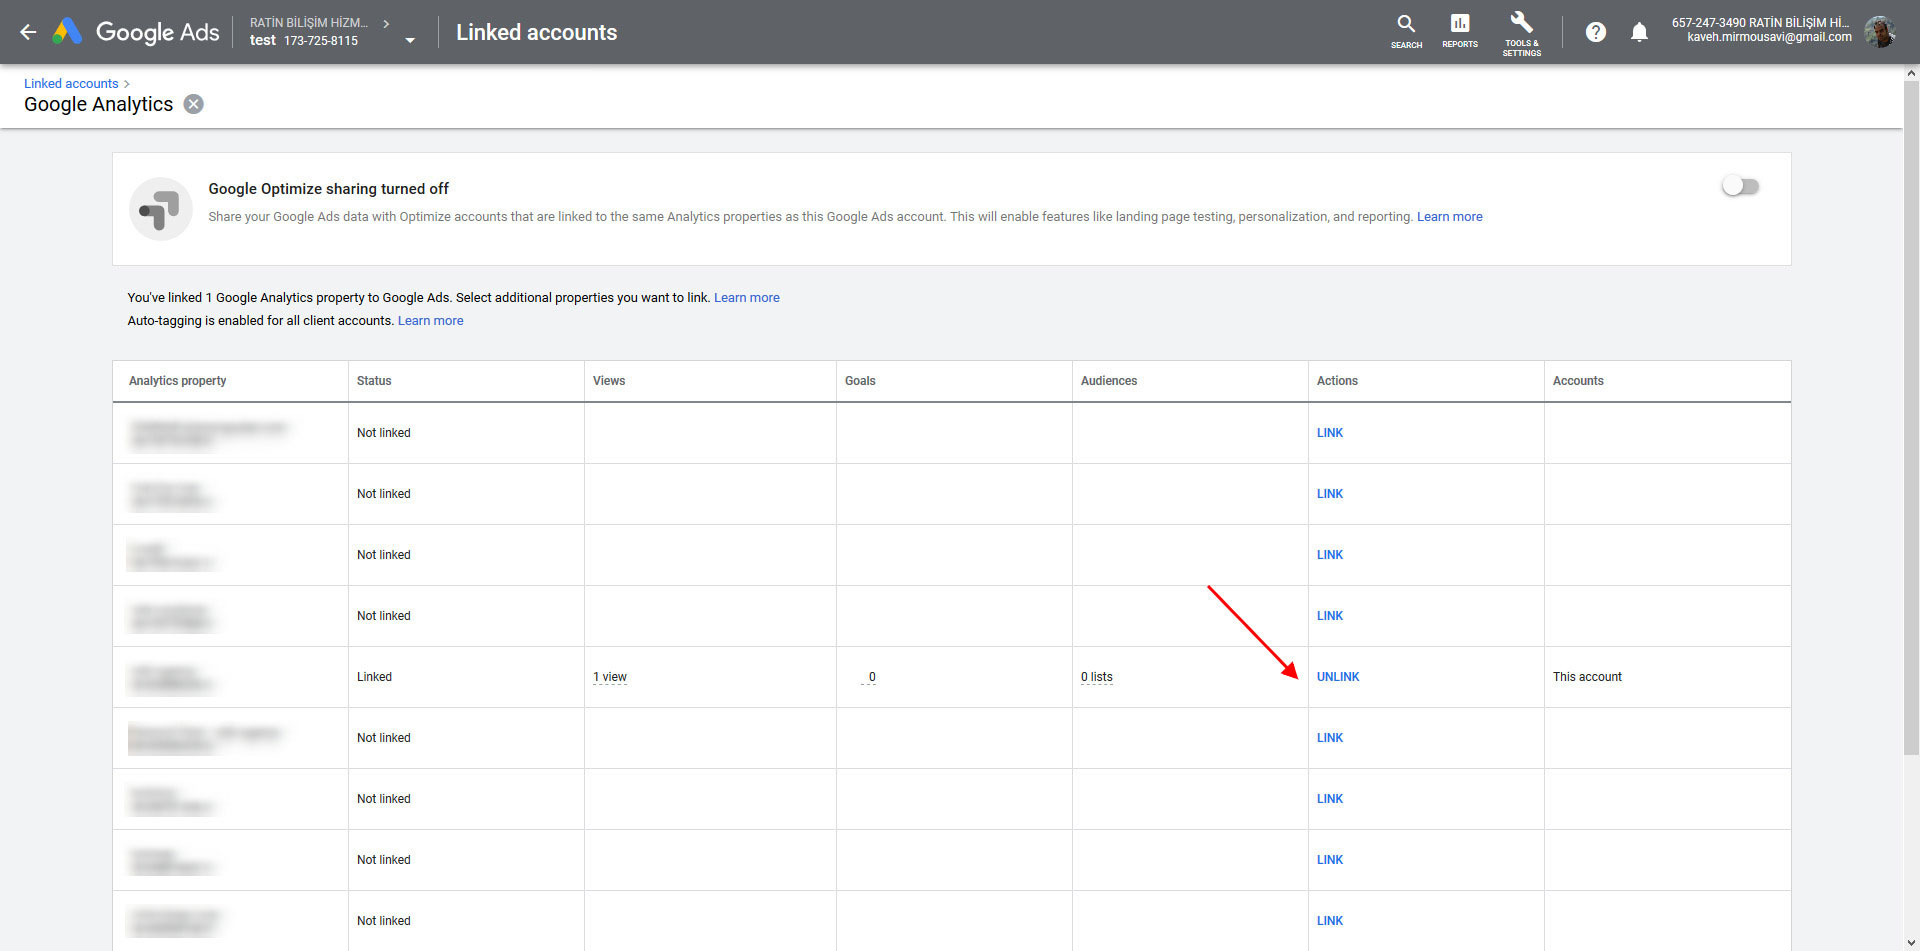This screenshot has height=951, width=1920.
Task: Click the Views column header
Action: tap(609, 381)
